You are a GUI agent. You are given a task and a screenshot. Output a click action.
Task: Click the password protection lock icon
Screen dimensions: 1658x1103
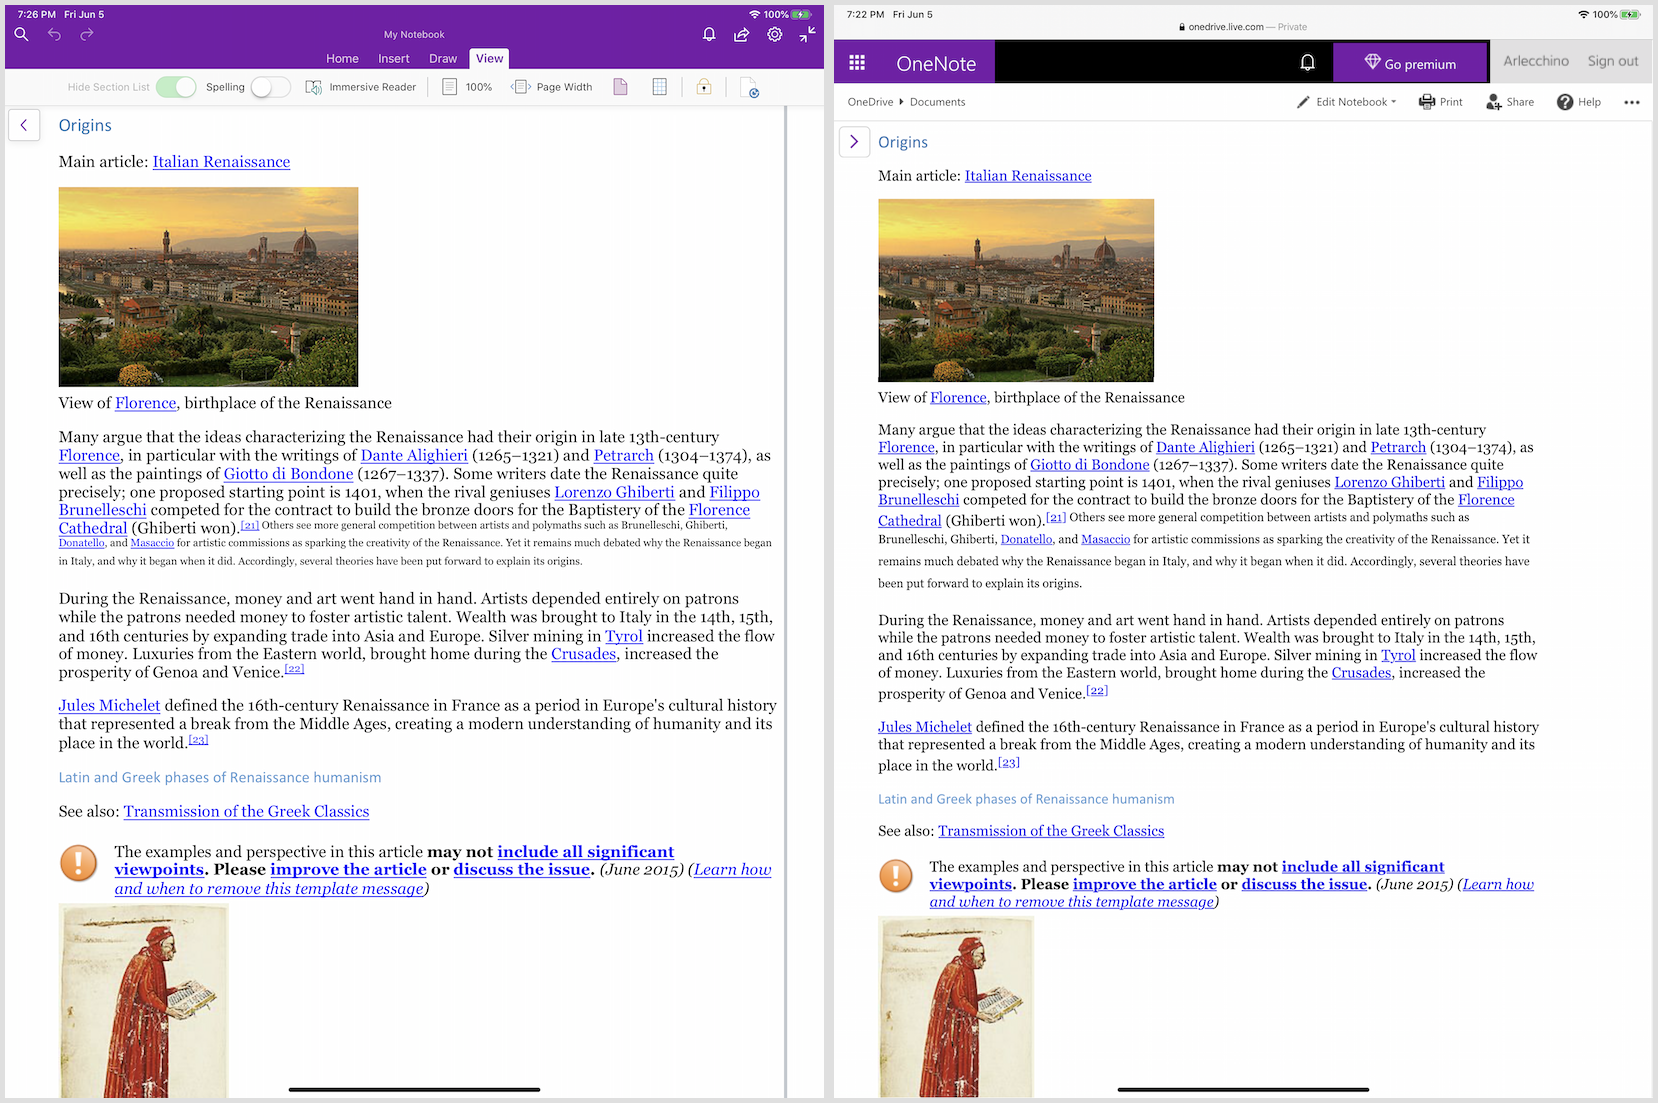click(x=704, y=87)
